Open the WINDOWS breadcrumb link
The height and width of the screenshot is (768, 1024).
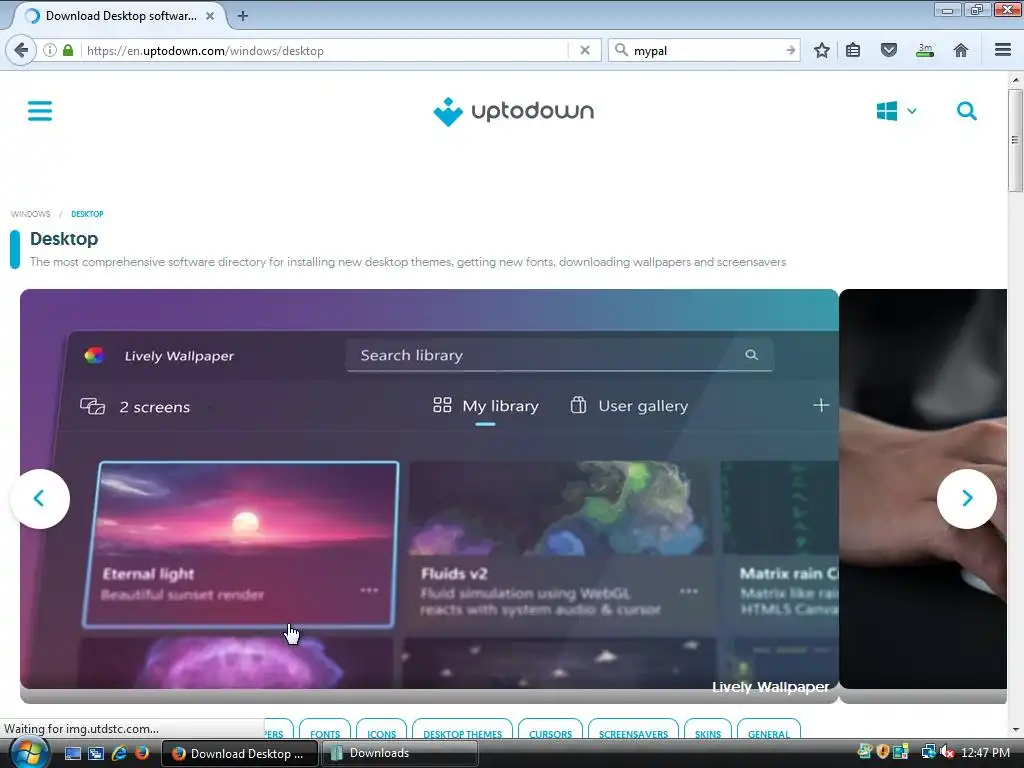click(30, 214)
